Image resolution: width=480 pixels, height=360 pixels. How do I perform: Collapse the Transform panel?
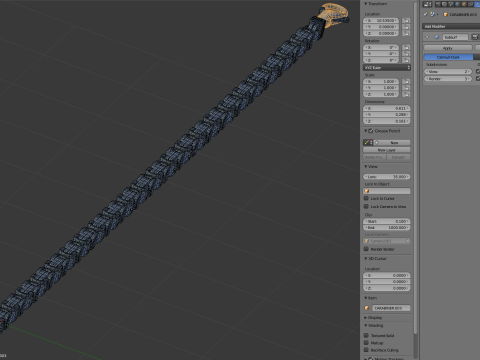click(366, 4)
